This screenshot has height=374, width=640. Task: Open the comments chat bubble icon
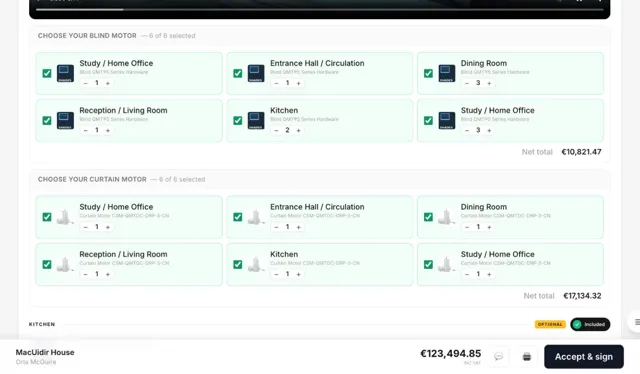[x=498, y=356]
